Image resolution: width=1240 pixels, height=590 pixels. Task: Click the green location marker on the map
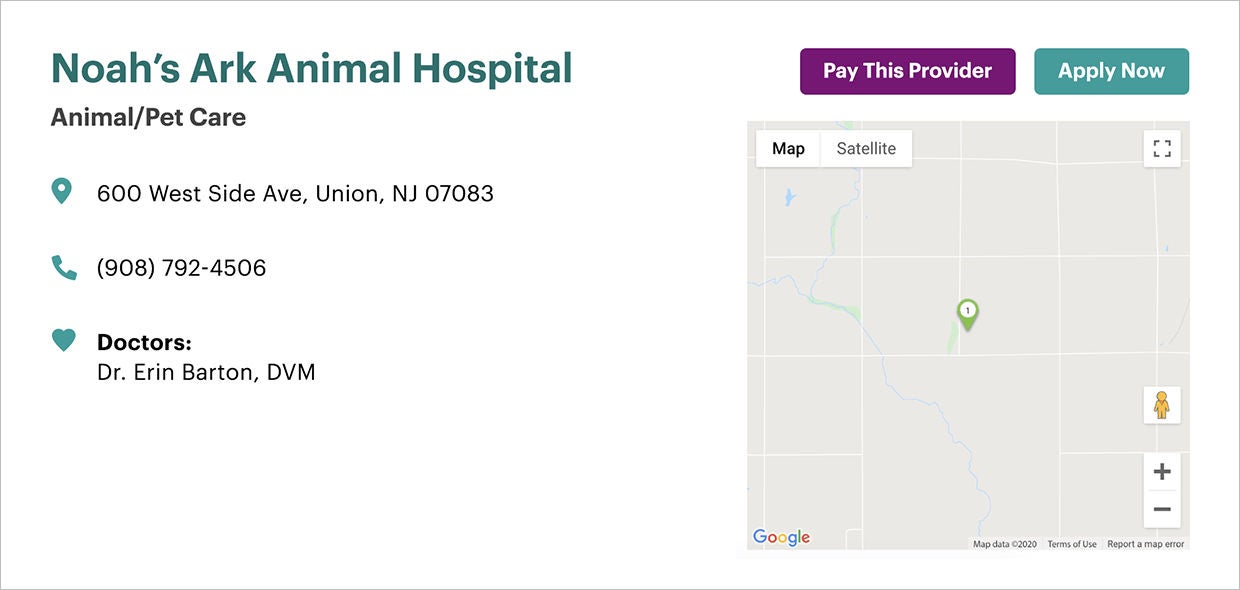(967, 313)
